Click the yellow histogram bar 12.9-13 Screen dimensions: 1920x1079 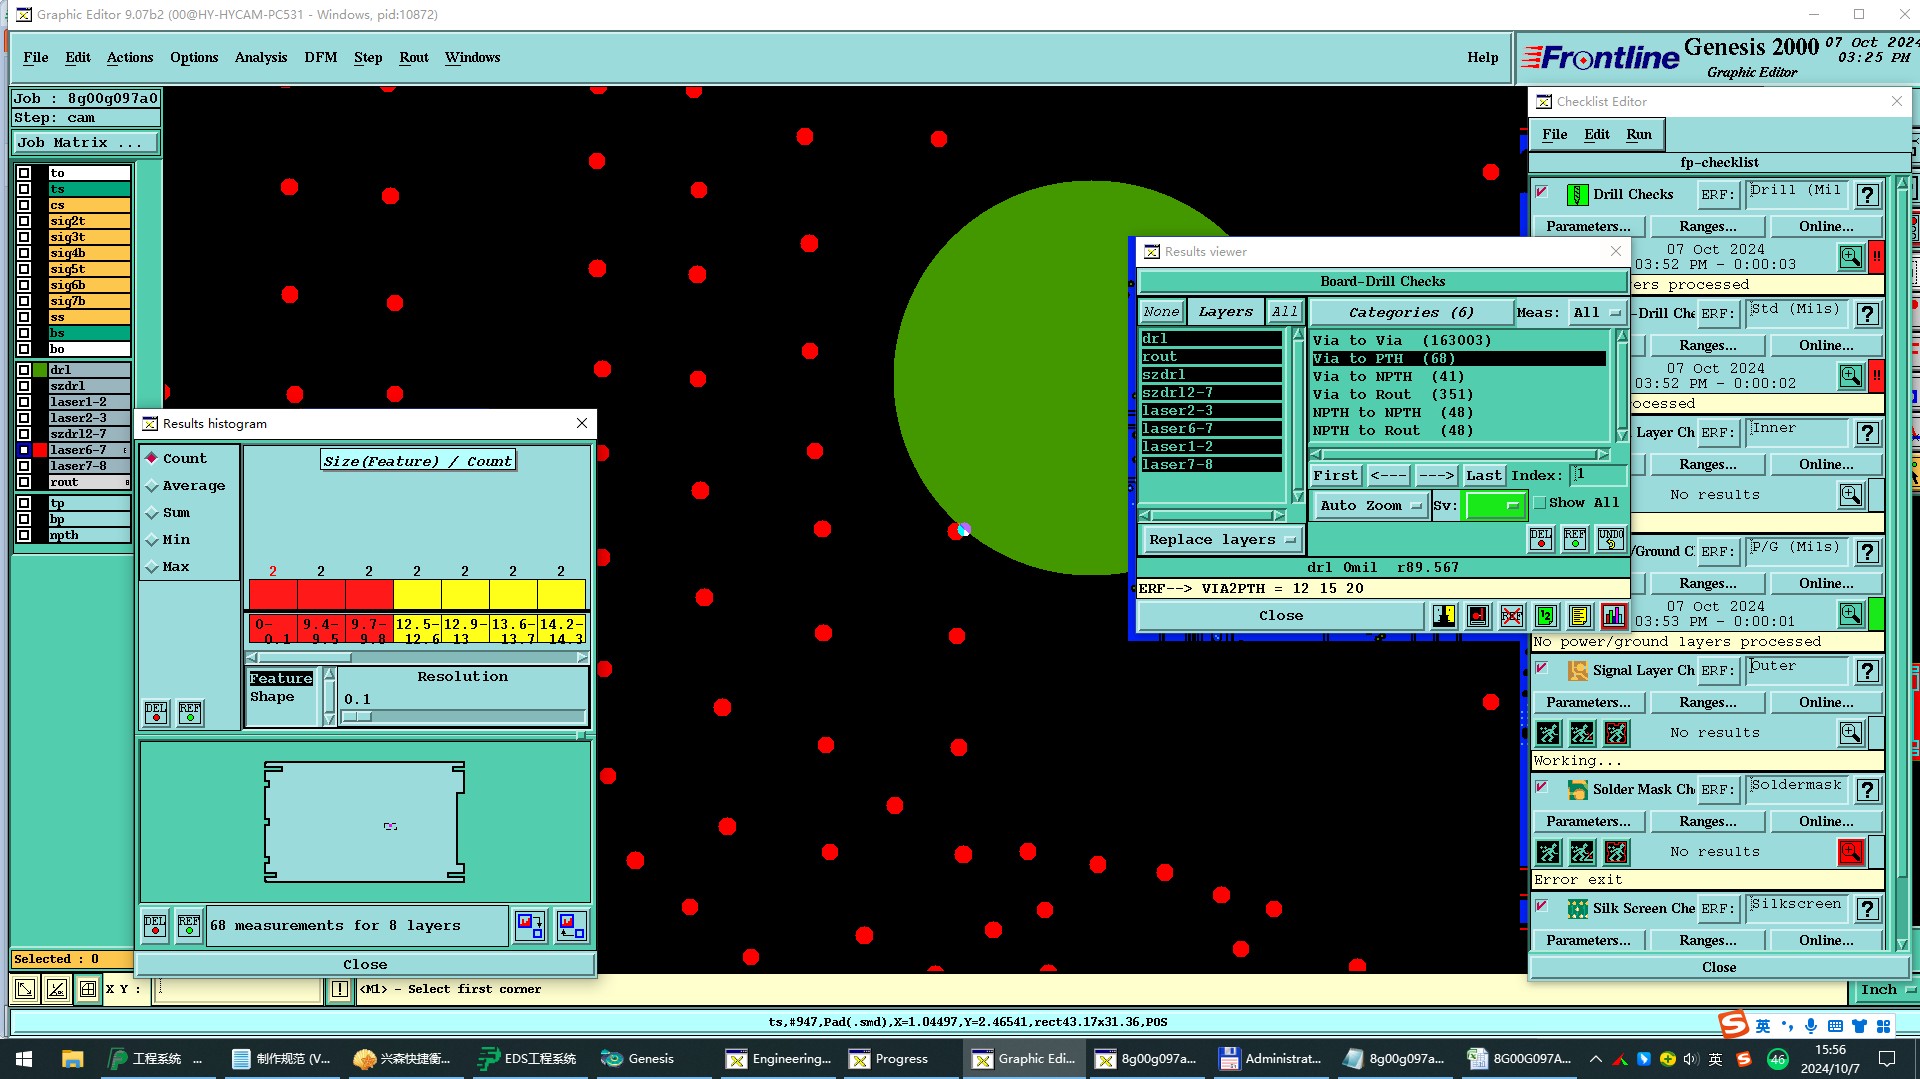click(465, 594)
